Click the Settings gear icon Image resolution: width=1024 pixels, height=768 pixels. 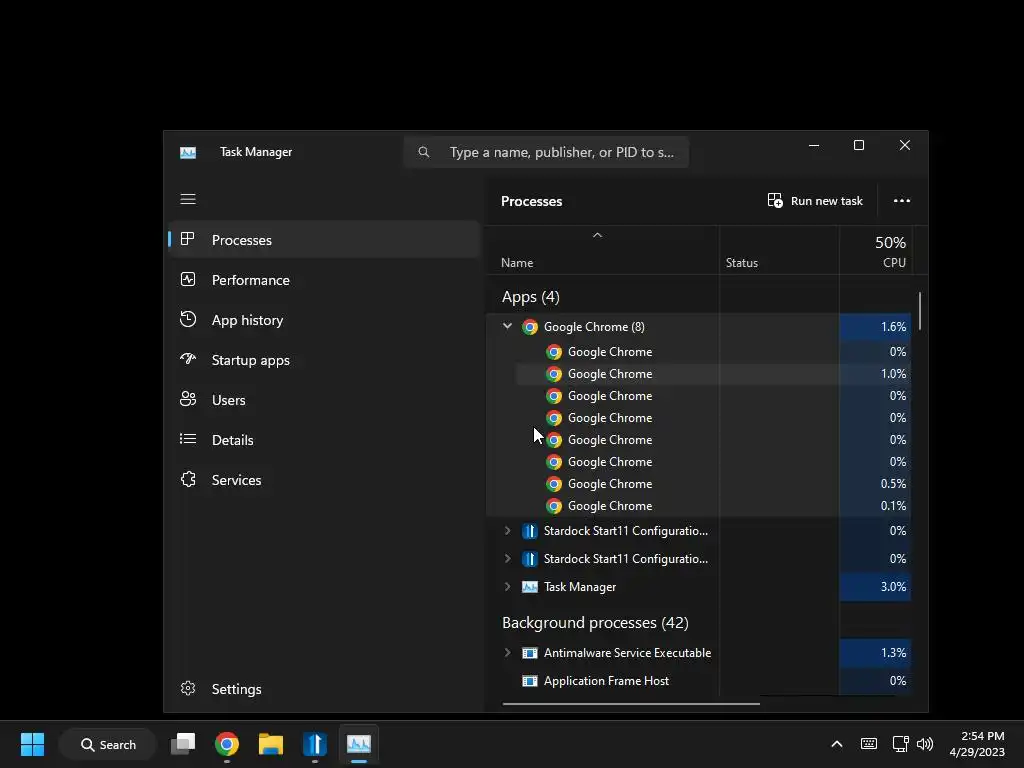tap(188, 688)
